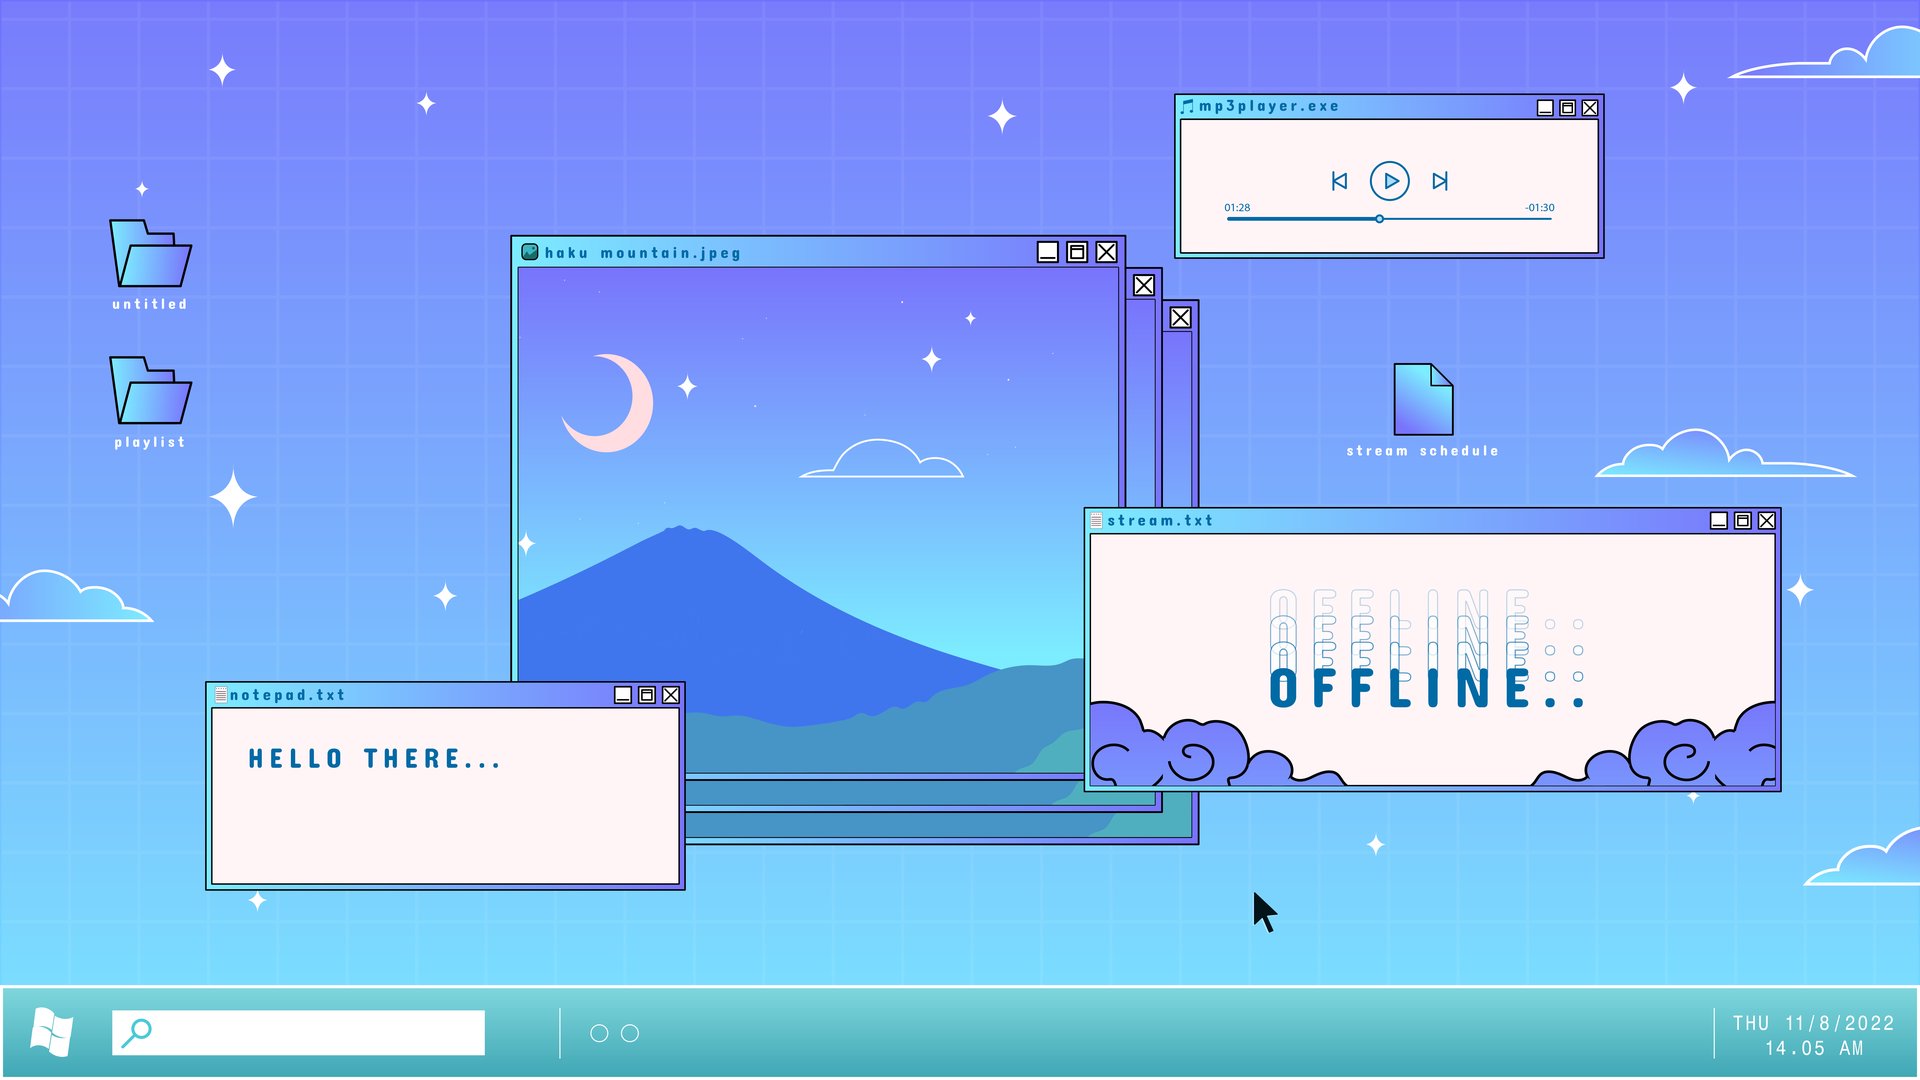Click the untitled folder label
1920x1080 pixels.
pyautogui.click(x=150, y=304)
